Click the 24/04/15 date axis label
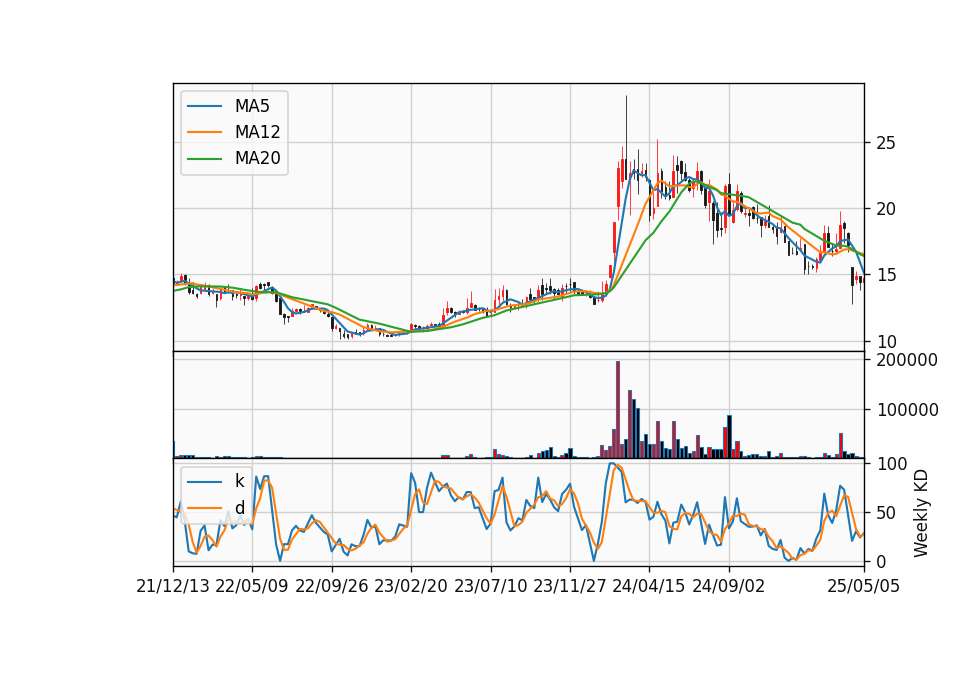This screenshot has height=690, width=960. [649, 586]
